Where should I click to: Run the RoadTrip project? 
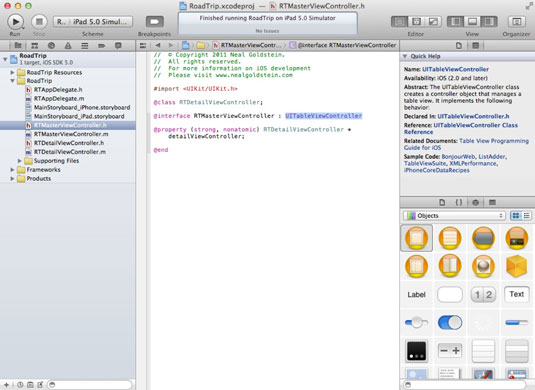15,22
